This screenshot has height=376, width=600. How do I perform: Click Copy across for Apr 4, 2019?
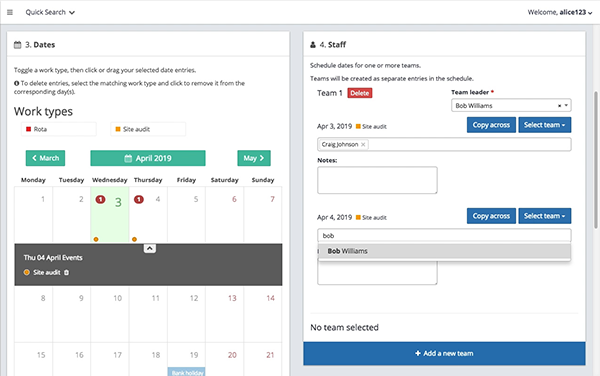point(491,216)
